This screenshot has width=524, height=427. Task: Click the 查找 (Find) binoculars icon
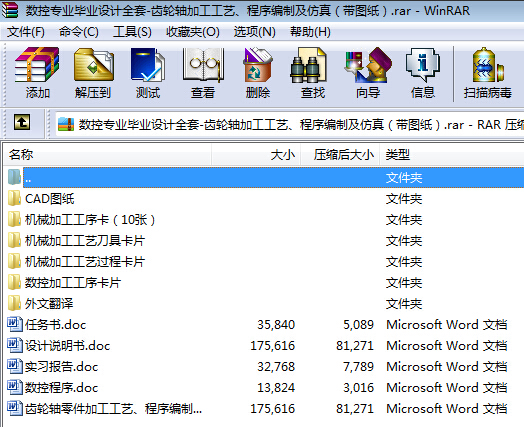pyautogui.click(x=308, y=65)
